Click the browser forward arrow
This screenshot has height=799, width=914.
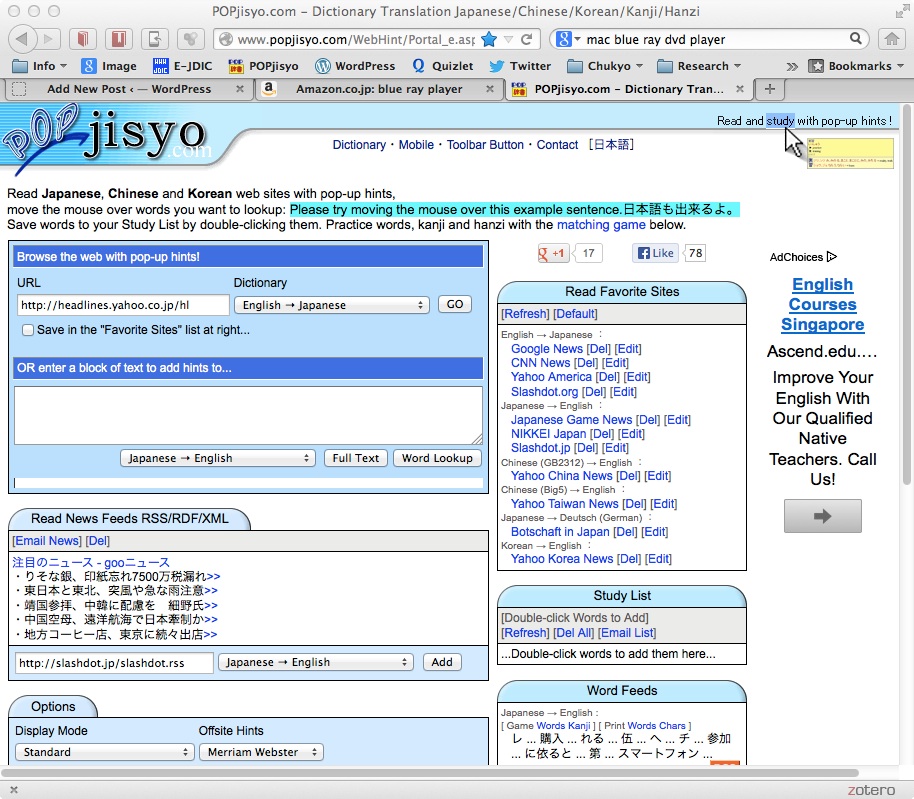(48, 39)
